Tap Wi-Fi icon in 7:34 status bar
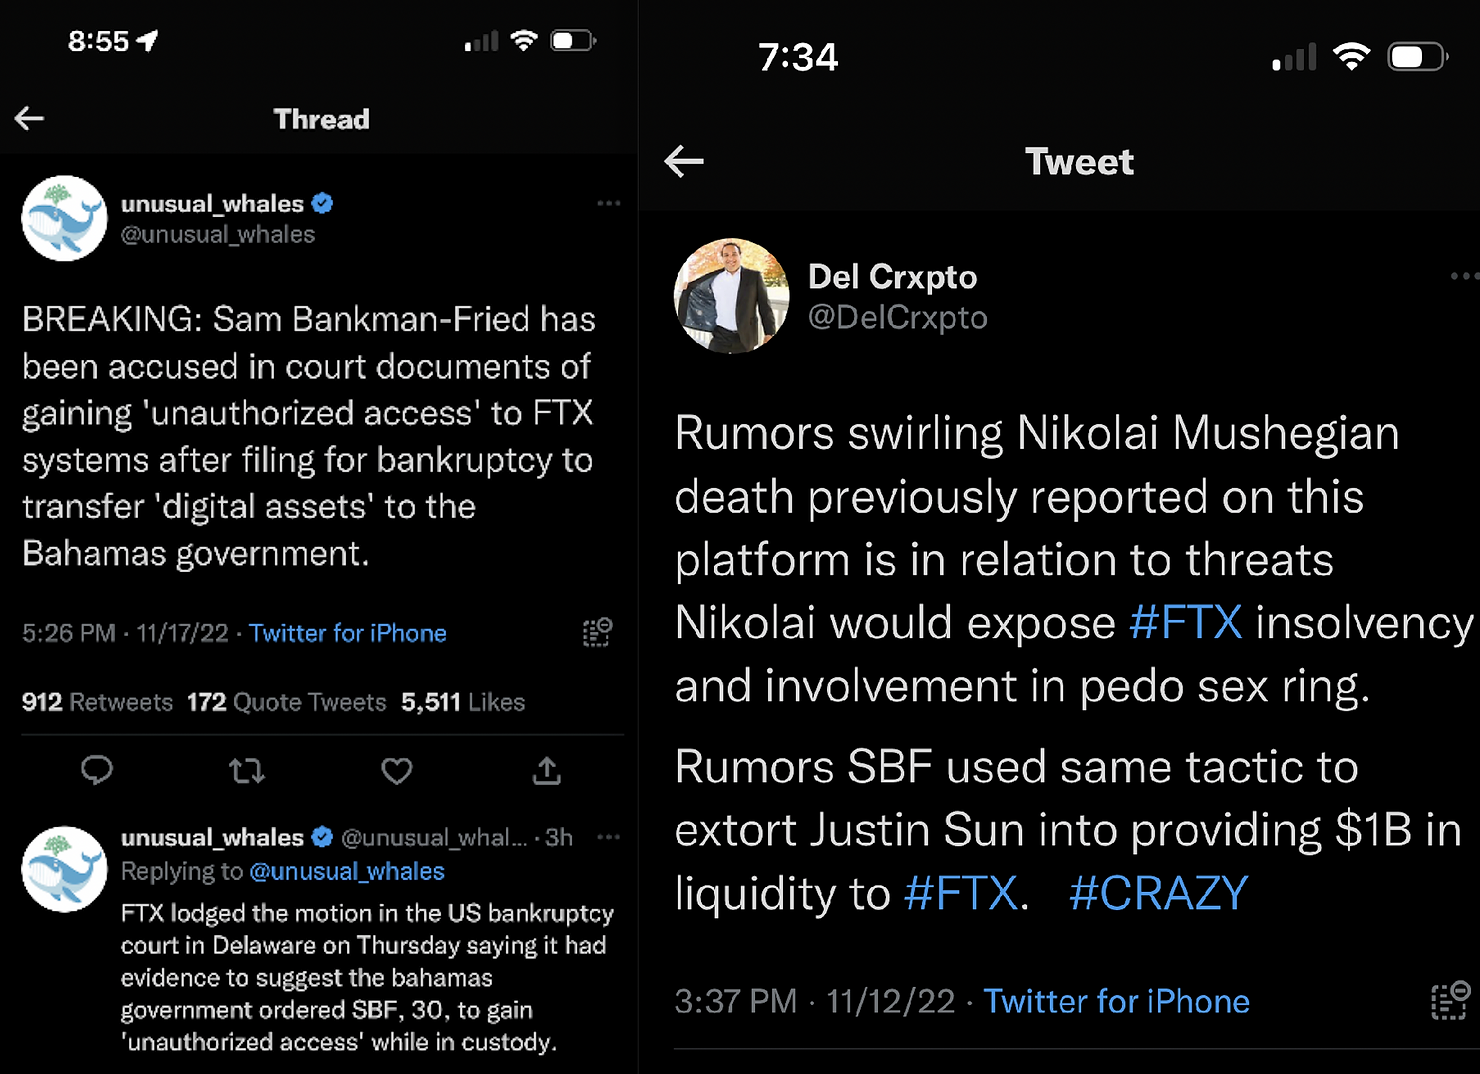 click(1351, 57)
